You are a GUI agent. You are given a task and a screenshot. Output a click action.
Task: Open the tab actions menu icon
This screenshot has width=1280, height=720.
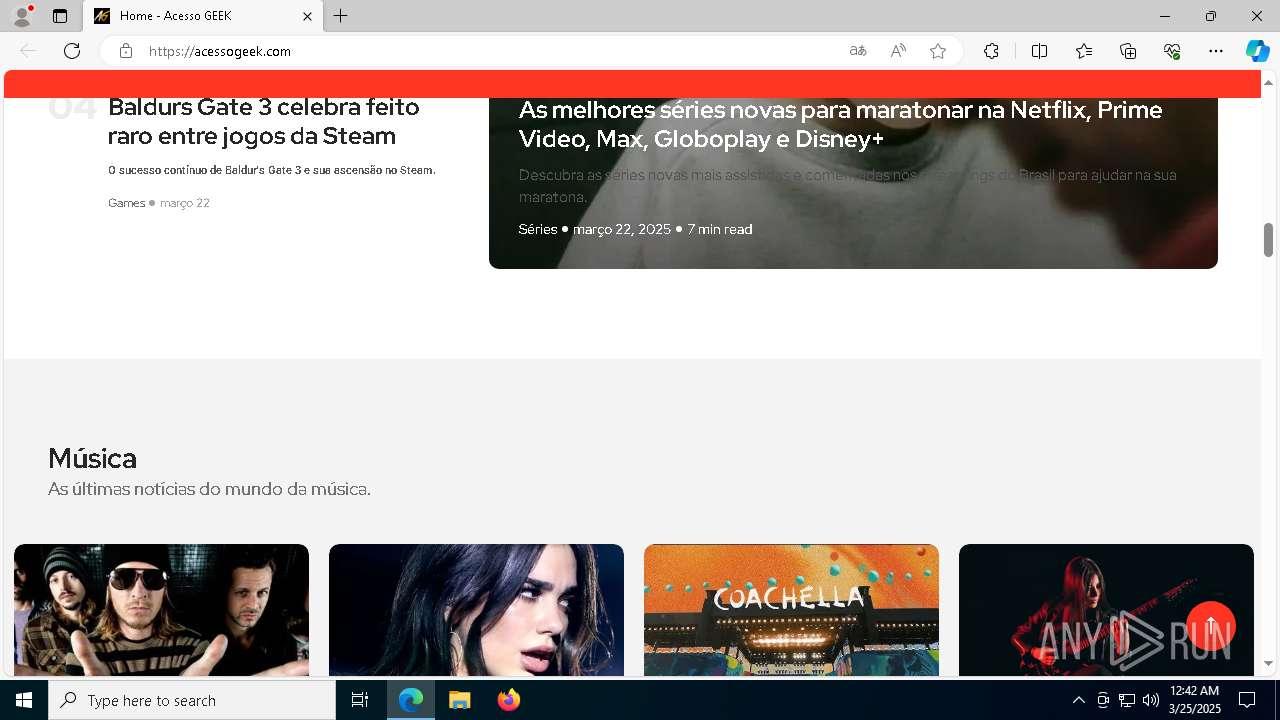pyautogui.click(x=60, y=16)
